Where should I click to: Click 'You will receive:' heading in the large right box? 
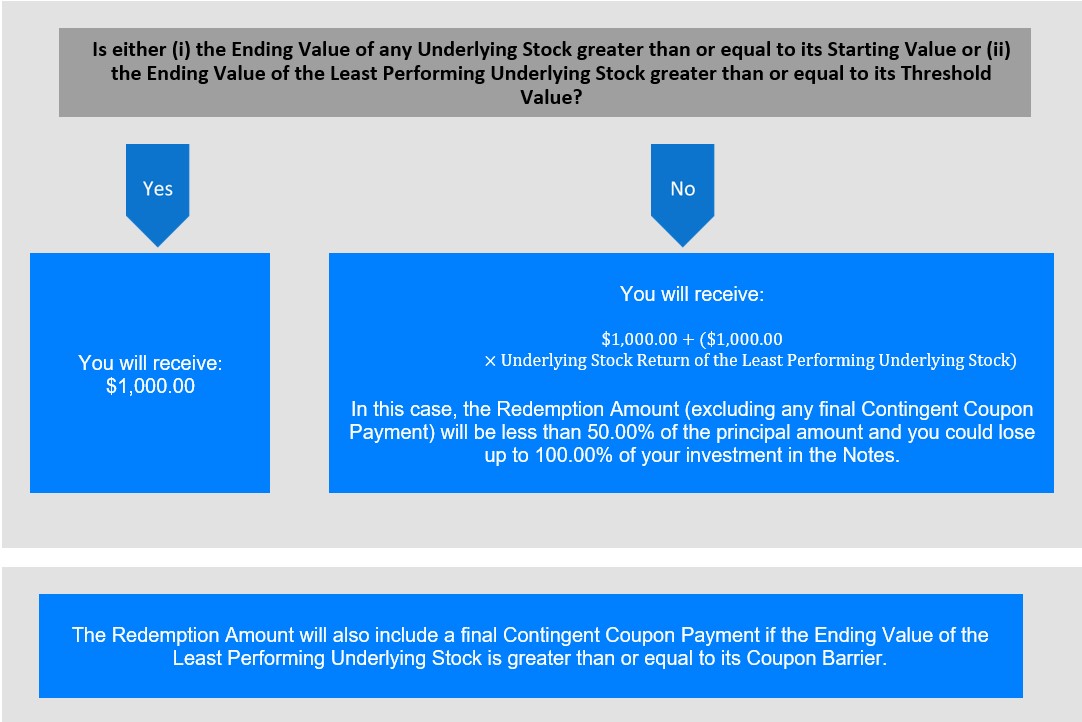point(691,294)
